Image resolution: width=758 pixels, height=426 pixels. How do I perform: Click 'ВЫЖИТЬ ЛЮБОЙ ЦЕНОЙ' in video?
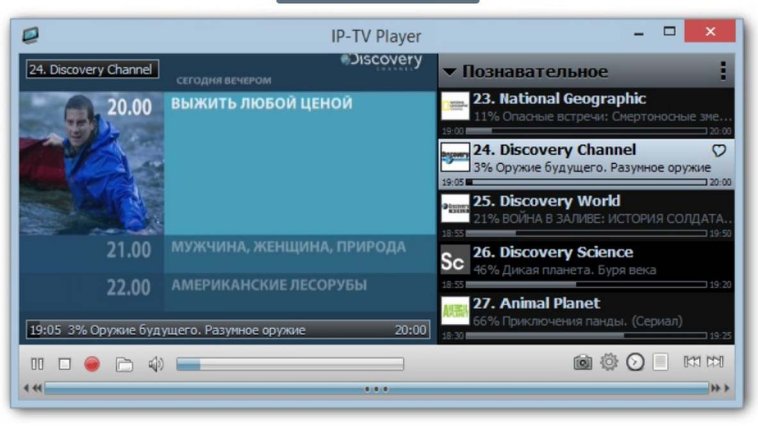point(262,103)
